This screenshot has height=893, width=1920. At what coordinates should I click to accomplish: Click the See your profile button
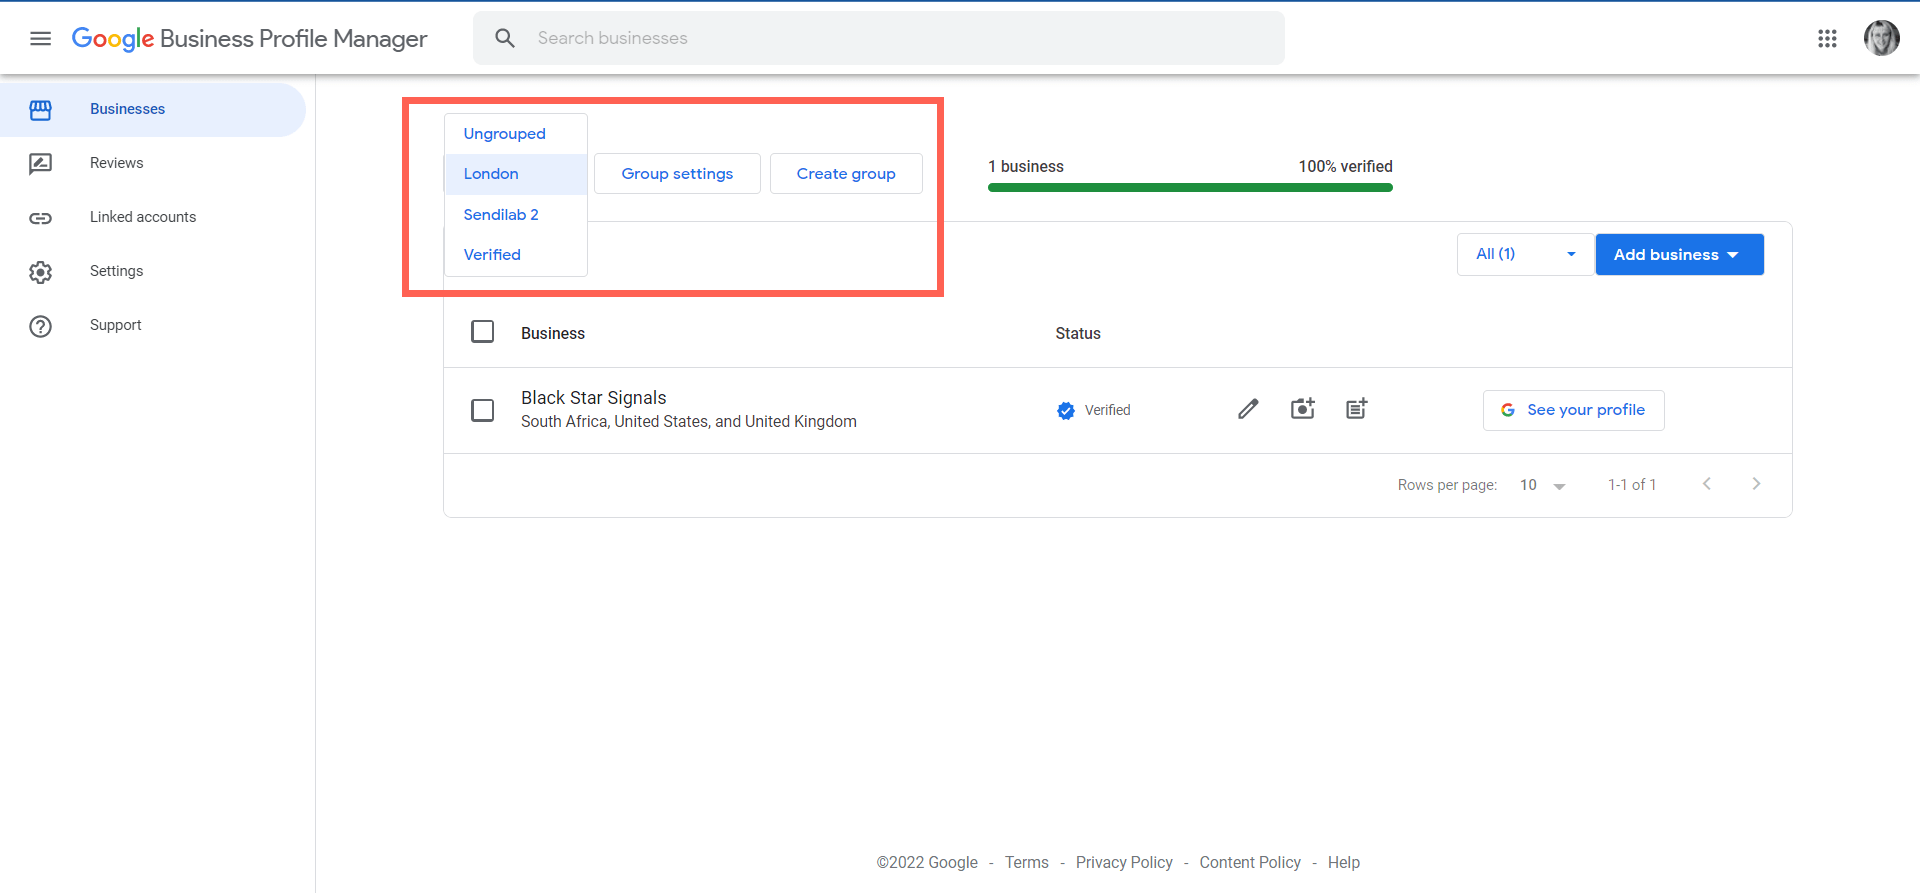1573,410
